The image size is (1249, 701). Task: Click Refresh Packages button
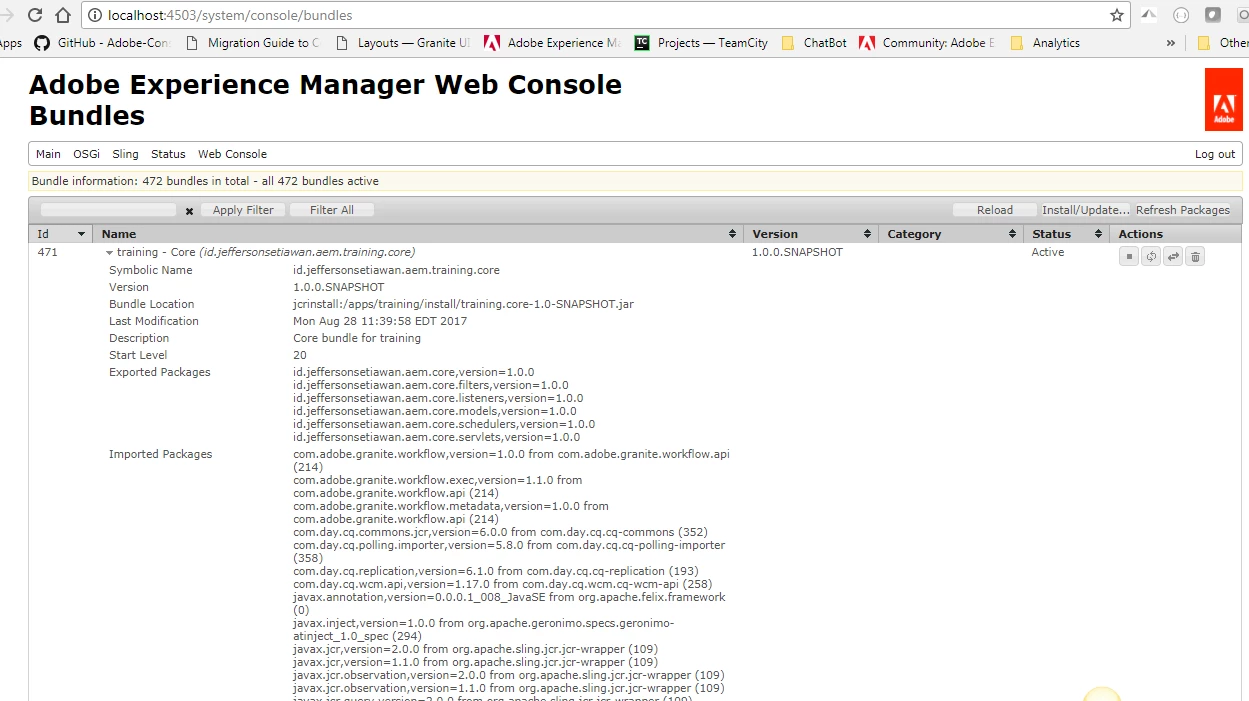1183,210
